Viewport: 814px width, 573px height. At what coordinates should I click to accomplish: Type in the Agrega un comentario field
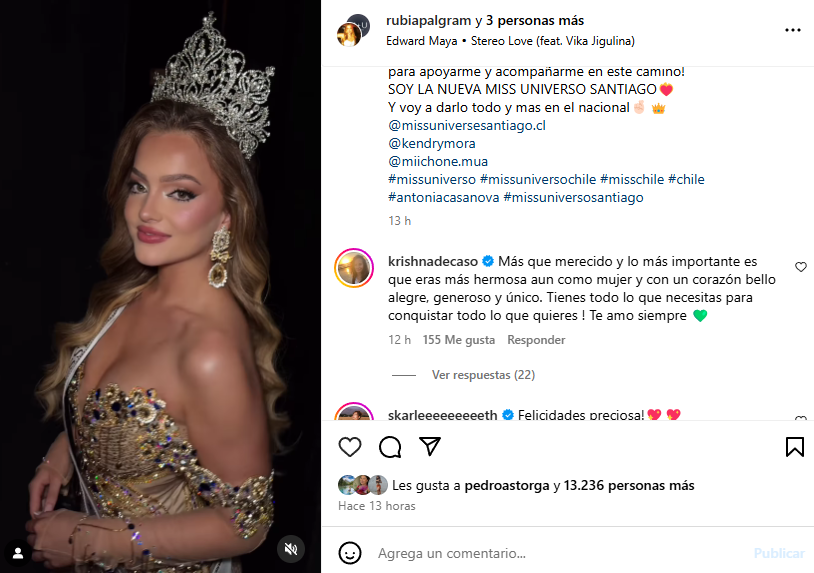point(550,553)
